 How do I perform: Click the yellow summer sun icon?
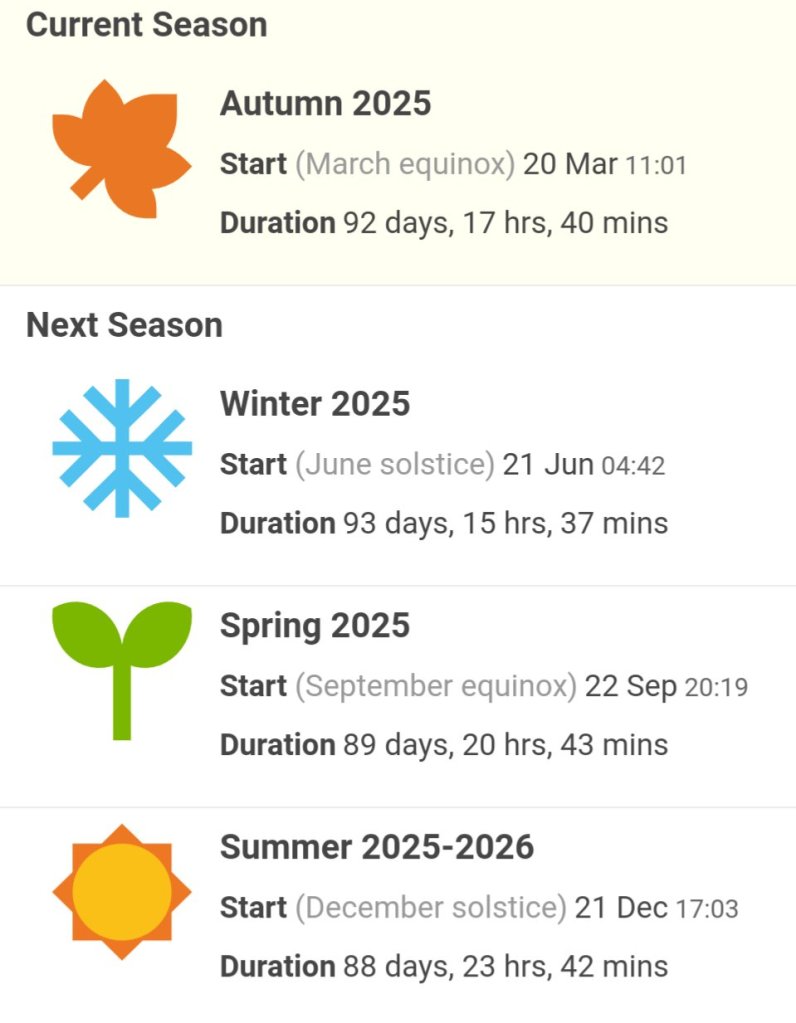[x=122, y=892]
